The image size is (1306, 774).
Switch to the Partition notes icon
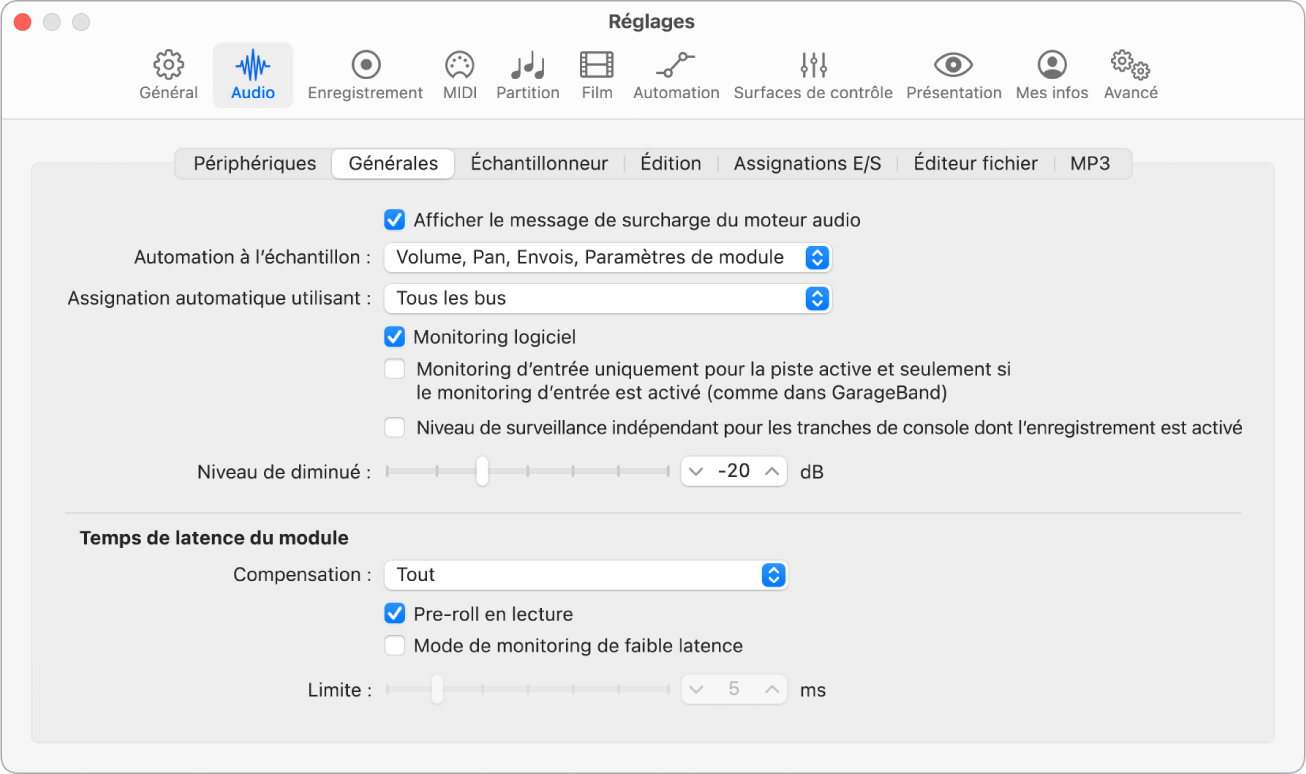pos(527,66)
